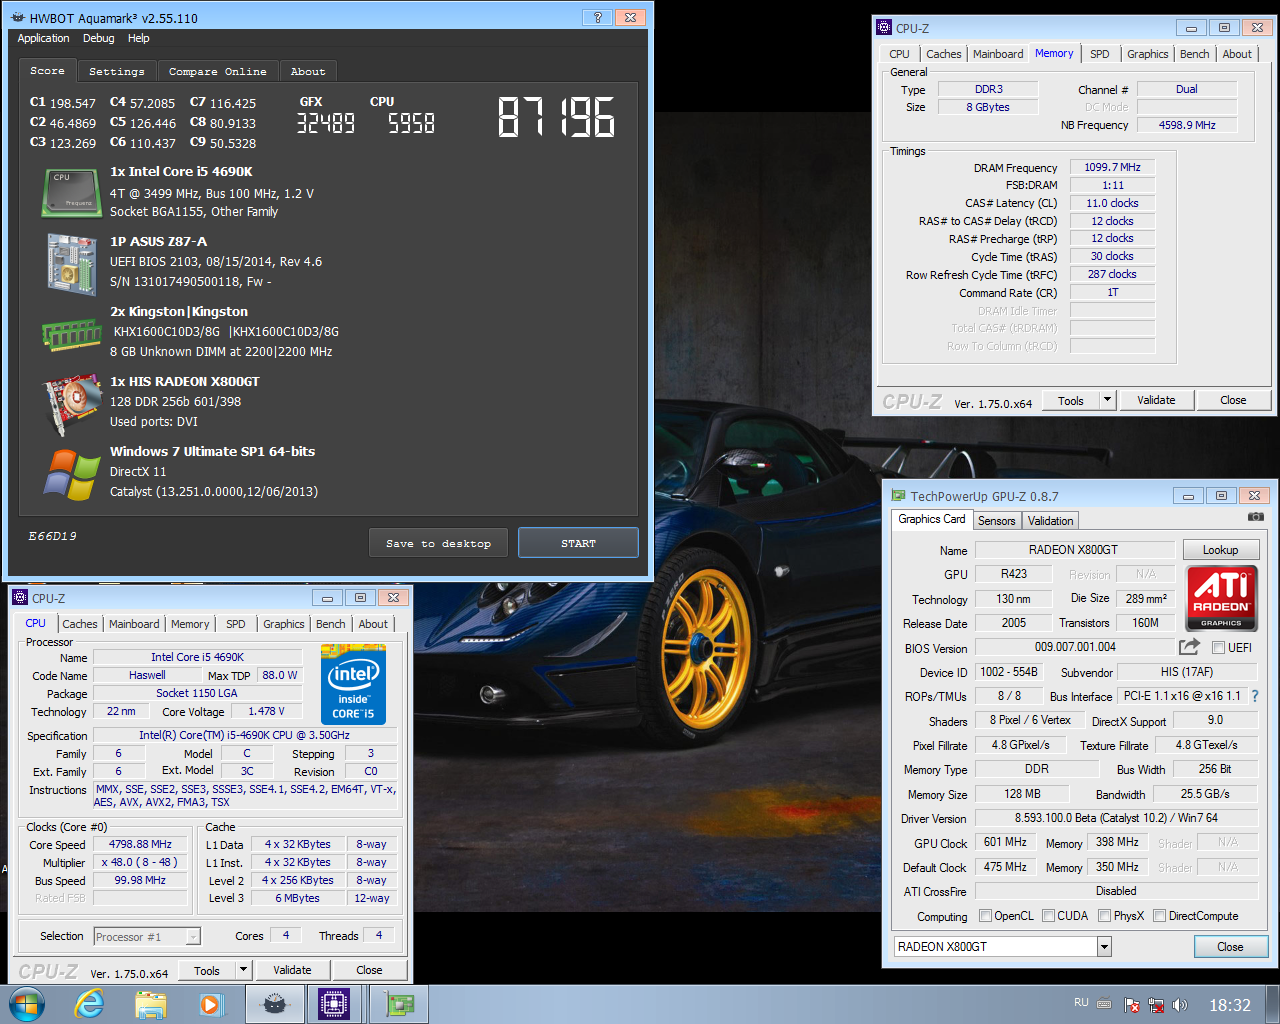Click Close button in GPU-Z
The image size is (1280, 1024).
[x=1230, y=947]
